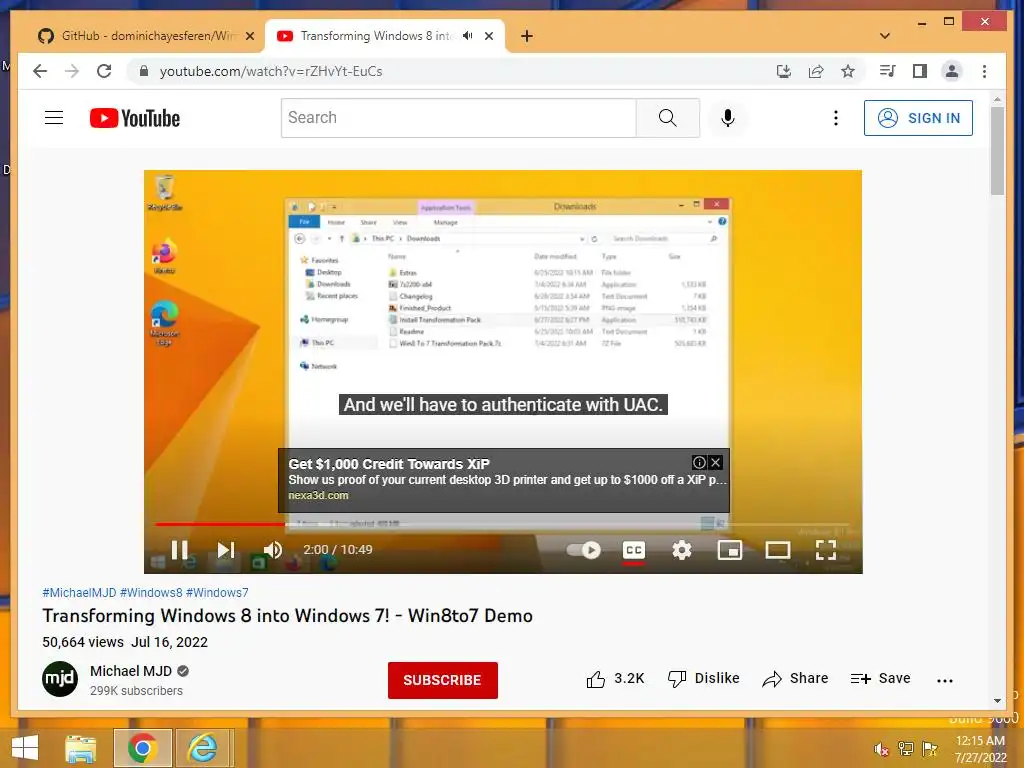Pause the video
Viewport: 1024px width, 768px height.
180,550
